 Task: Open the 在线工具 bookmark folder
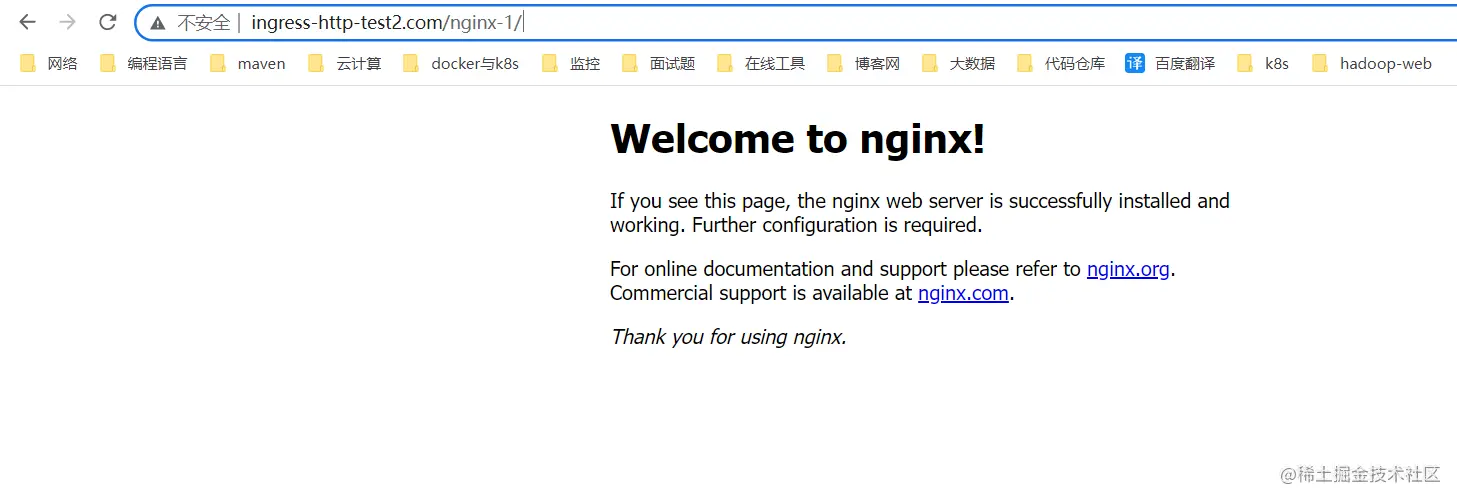coord(761,64)
